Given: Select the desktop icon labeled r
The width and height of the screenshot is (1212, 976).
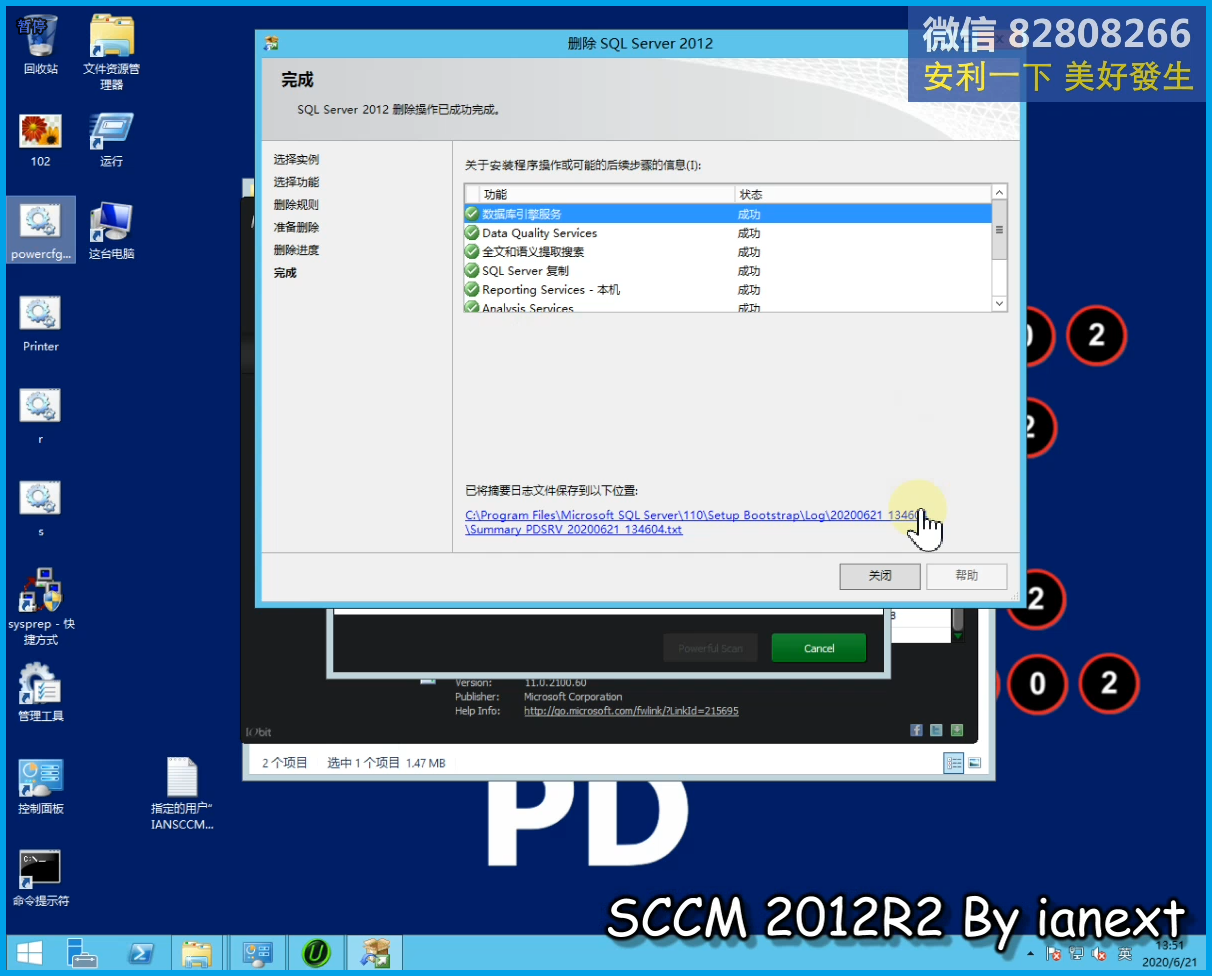Looking at the screenshot, I should click(x=40, y=416).
